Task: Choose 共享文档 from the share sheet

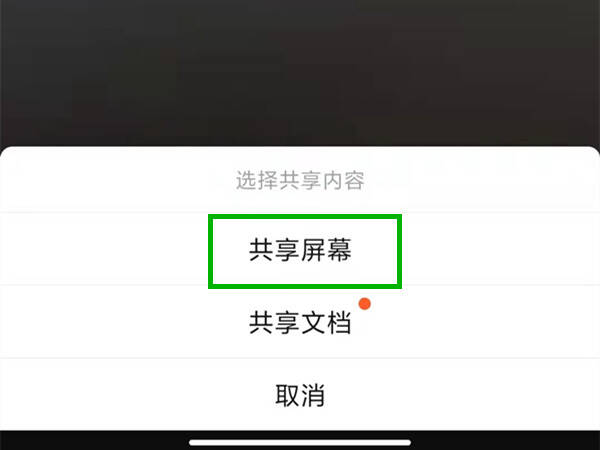Action: [x=300, y=322]
